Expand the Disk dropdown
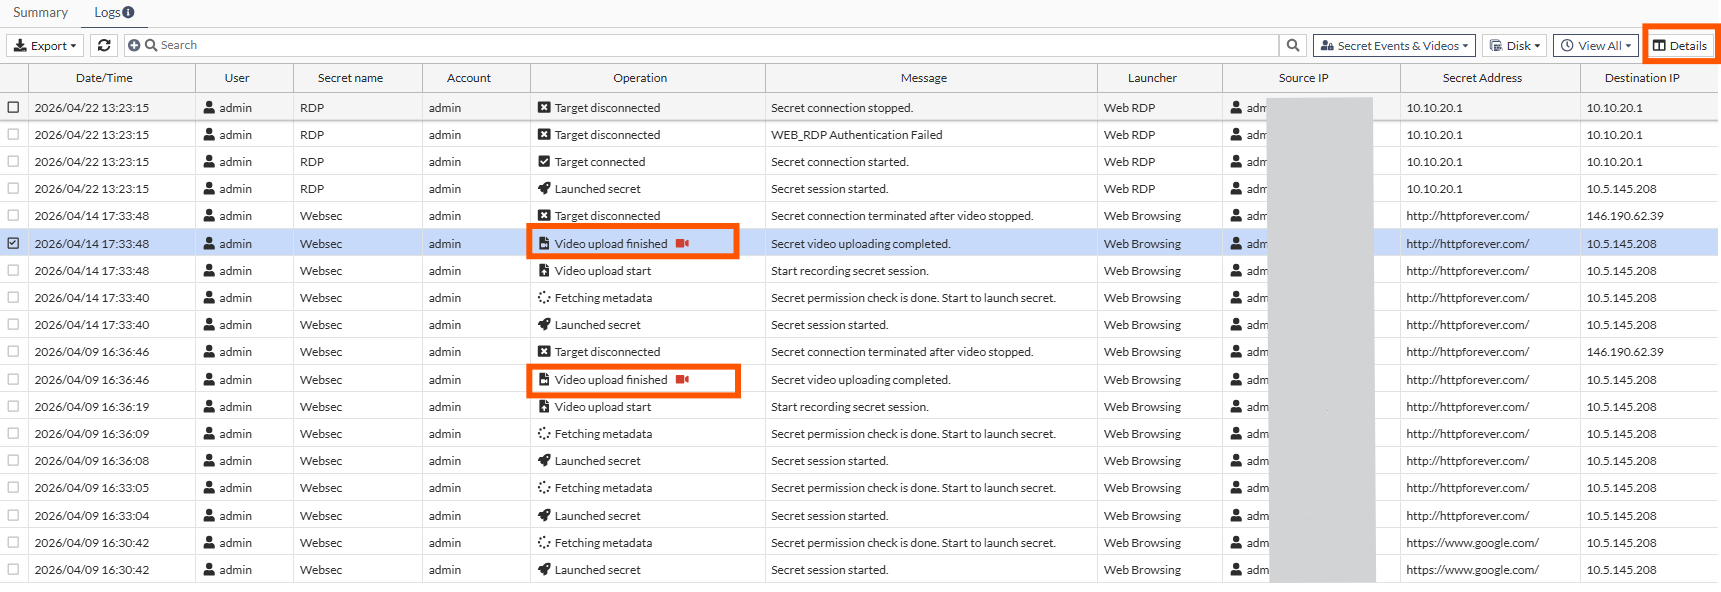This screenshot has height=592, width=1721. coord(1514,45)
